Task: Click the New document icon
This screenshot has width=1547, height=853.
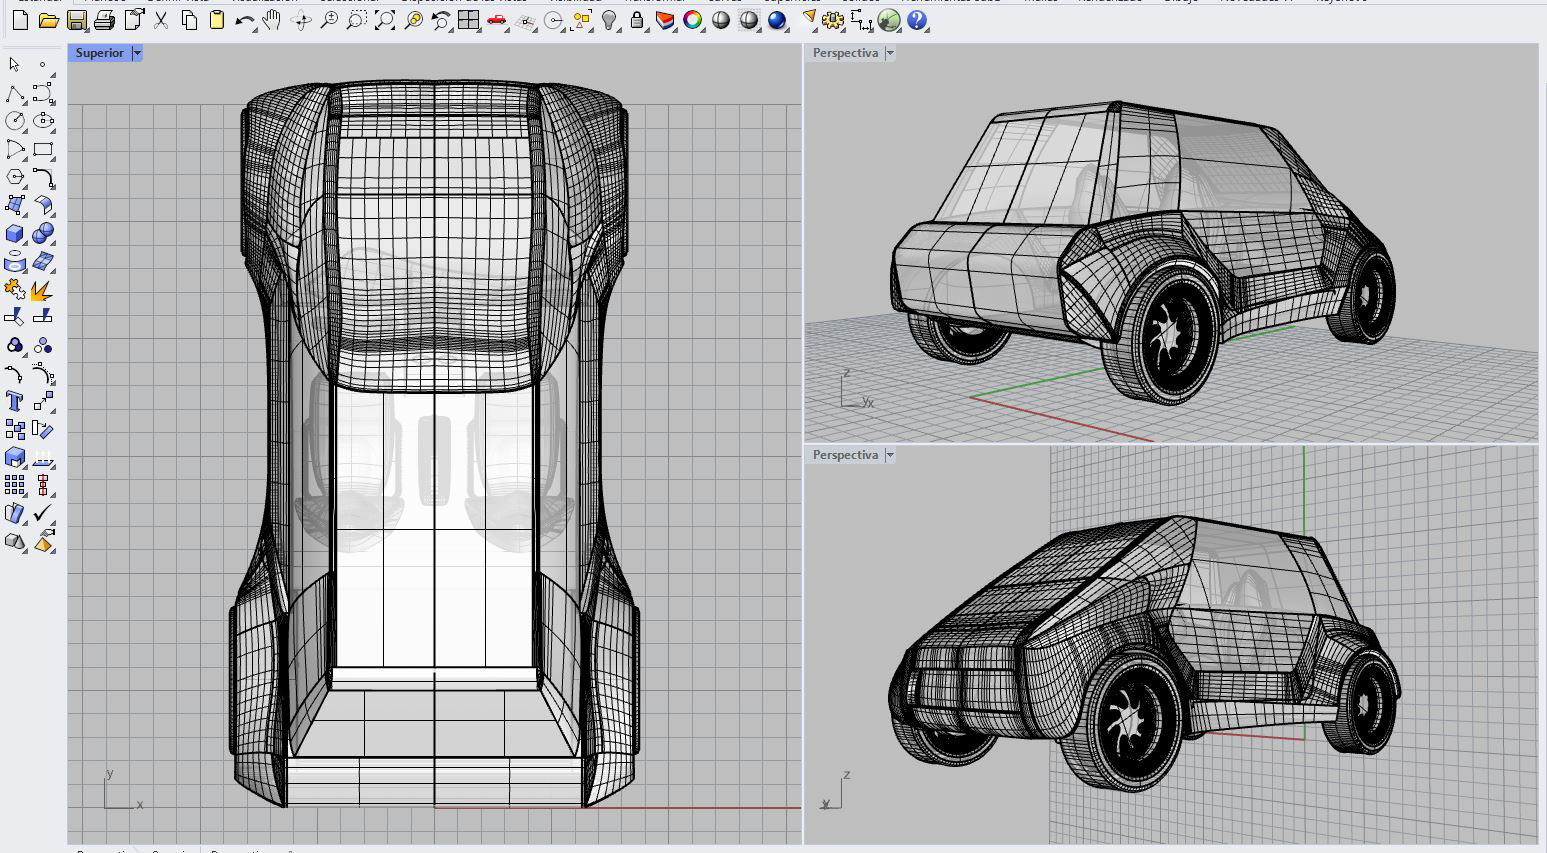Action: click(x=20, y=20)
